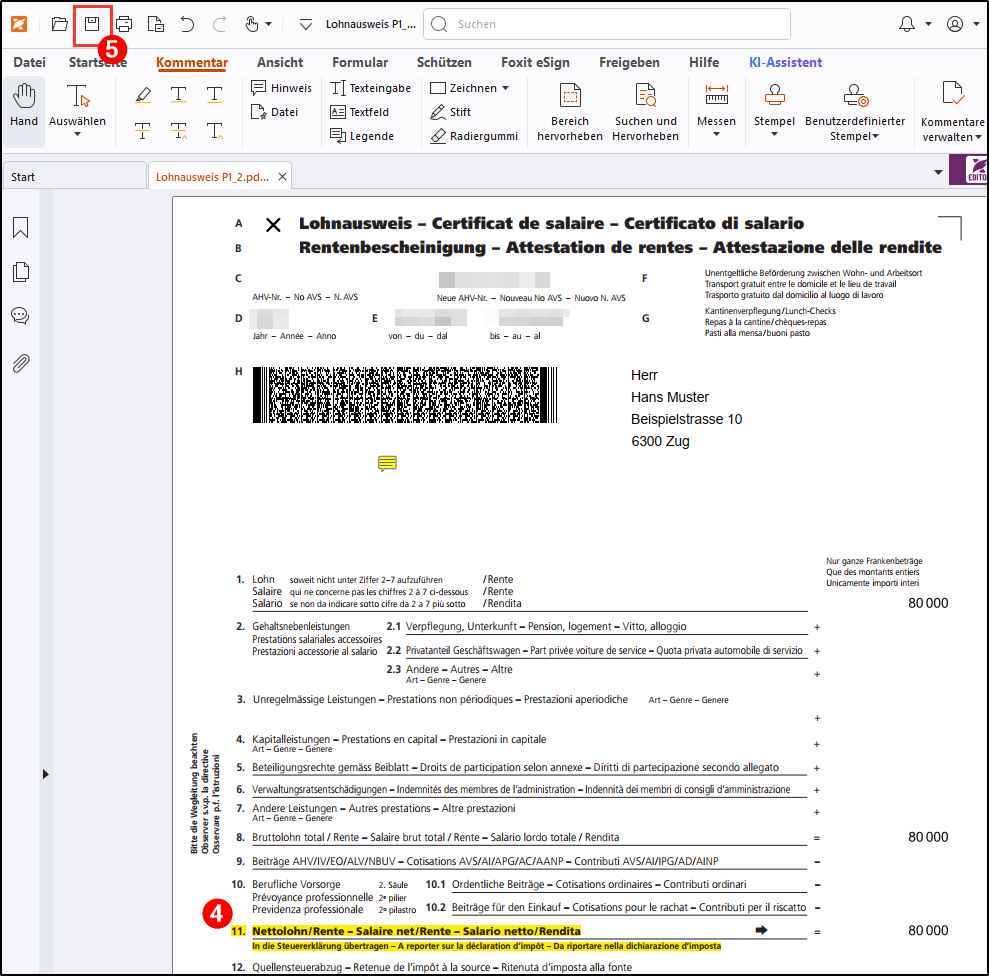Open the Foxit eSign tab
Screen dimensions: 989x976
535,62
